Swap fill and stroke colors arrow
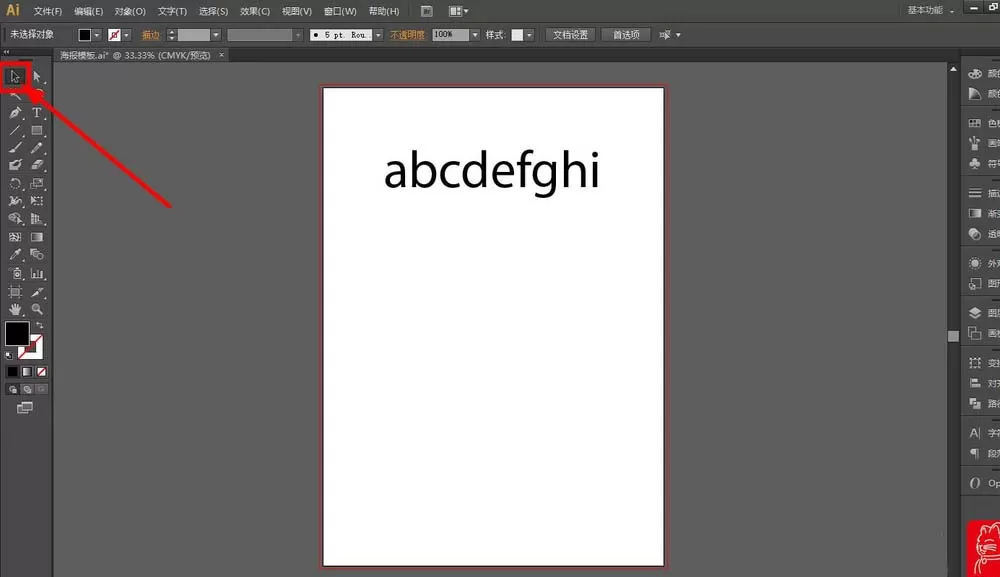Screen dimensions: 1000x577 40,325
